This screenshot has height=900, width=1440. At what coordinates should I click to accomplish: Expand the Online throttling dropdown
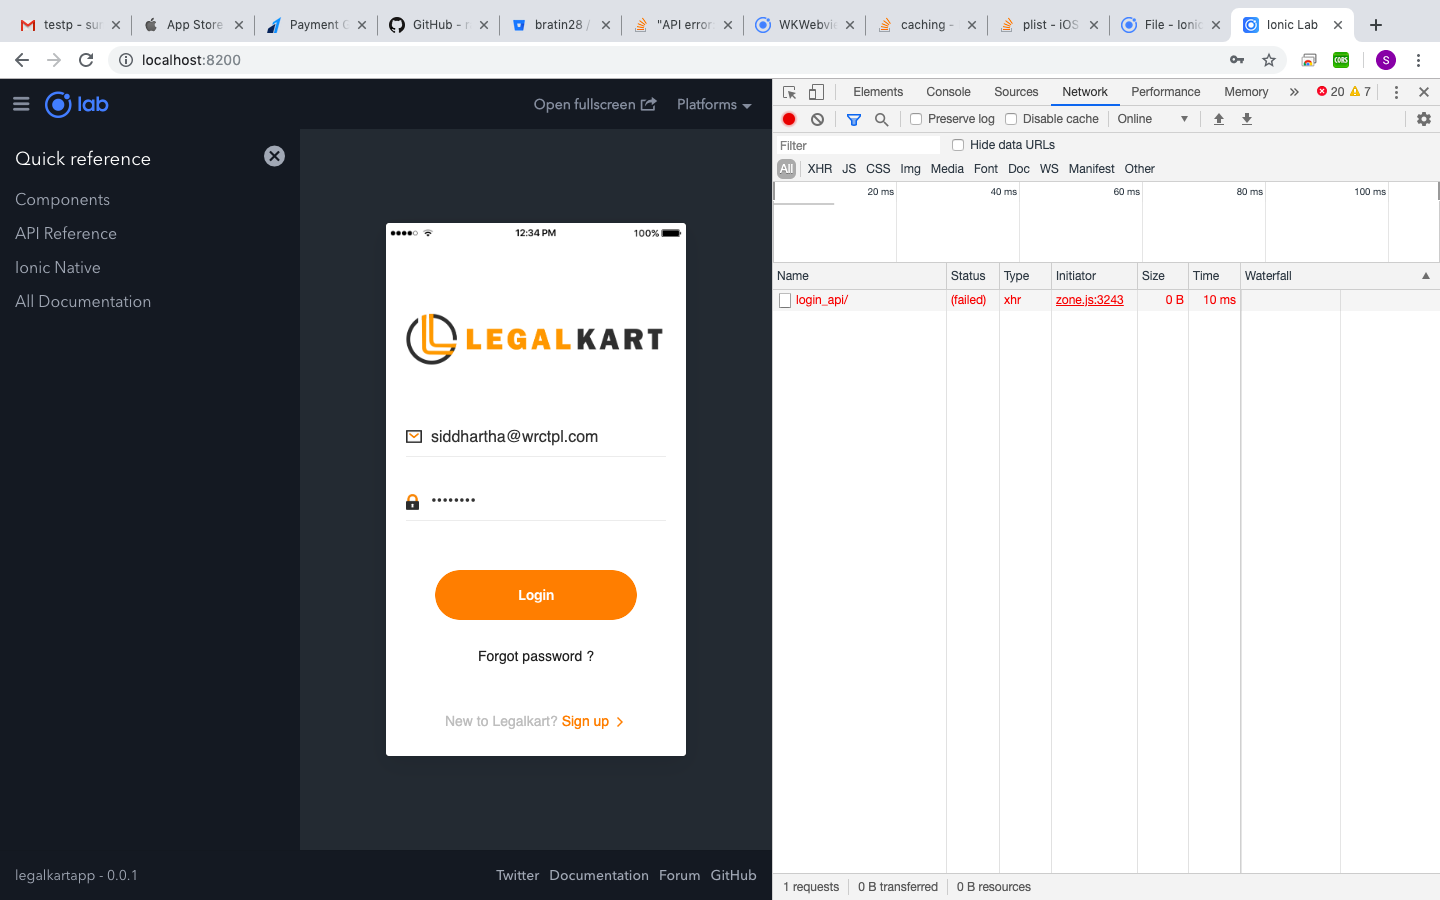1152,119
